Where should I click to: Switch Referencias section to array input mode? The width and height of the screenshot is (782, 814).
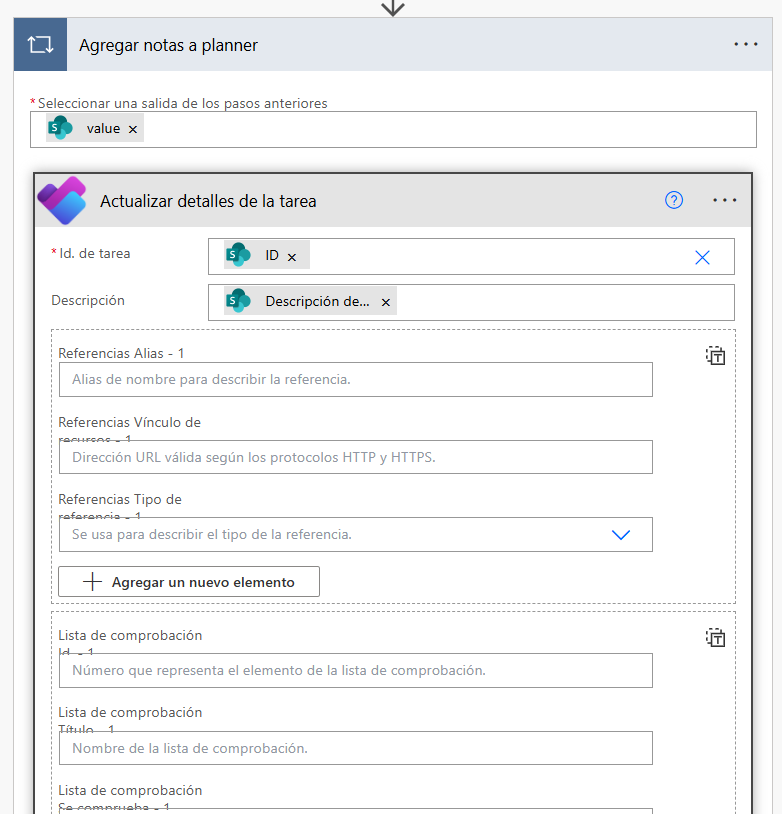tap(715, 355)
